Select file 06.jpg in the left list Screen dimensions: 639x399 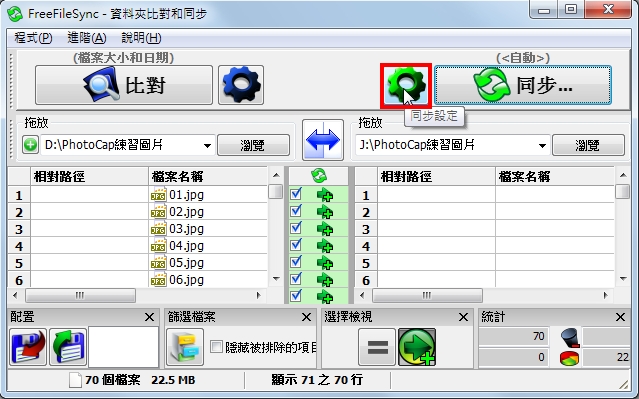click(186, 280)
